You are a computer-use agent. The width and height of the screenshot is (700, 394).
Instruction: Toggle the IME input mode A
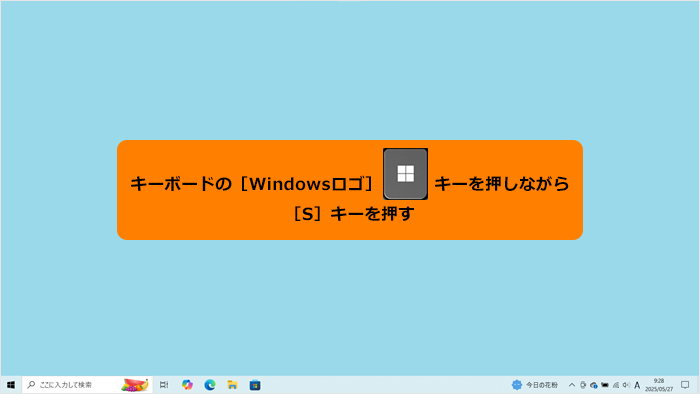click(637, 385)
